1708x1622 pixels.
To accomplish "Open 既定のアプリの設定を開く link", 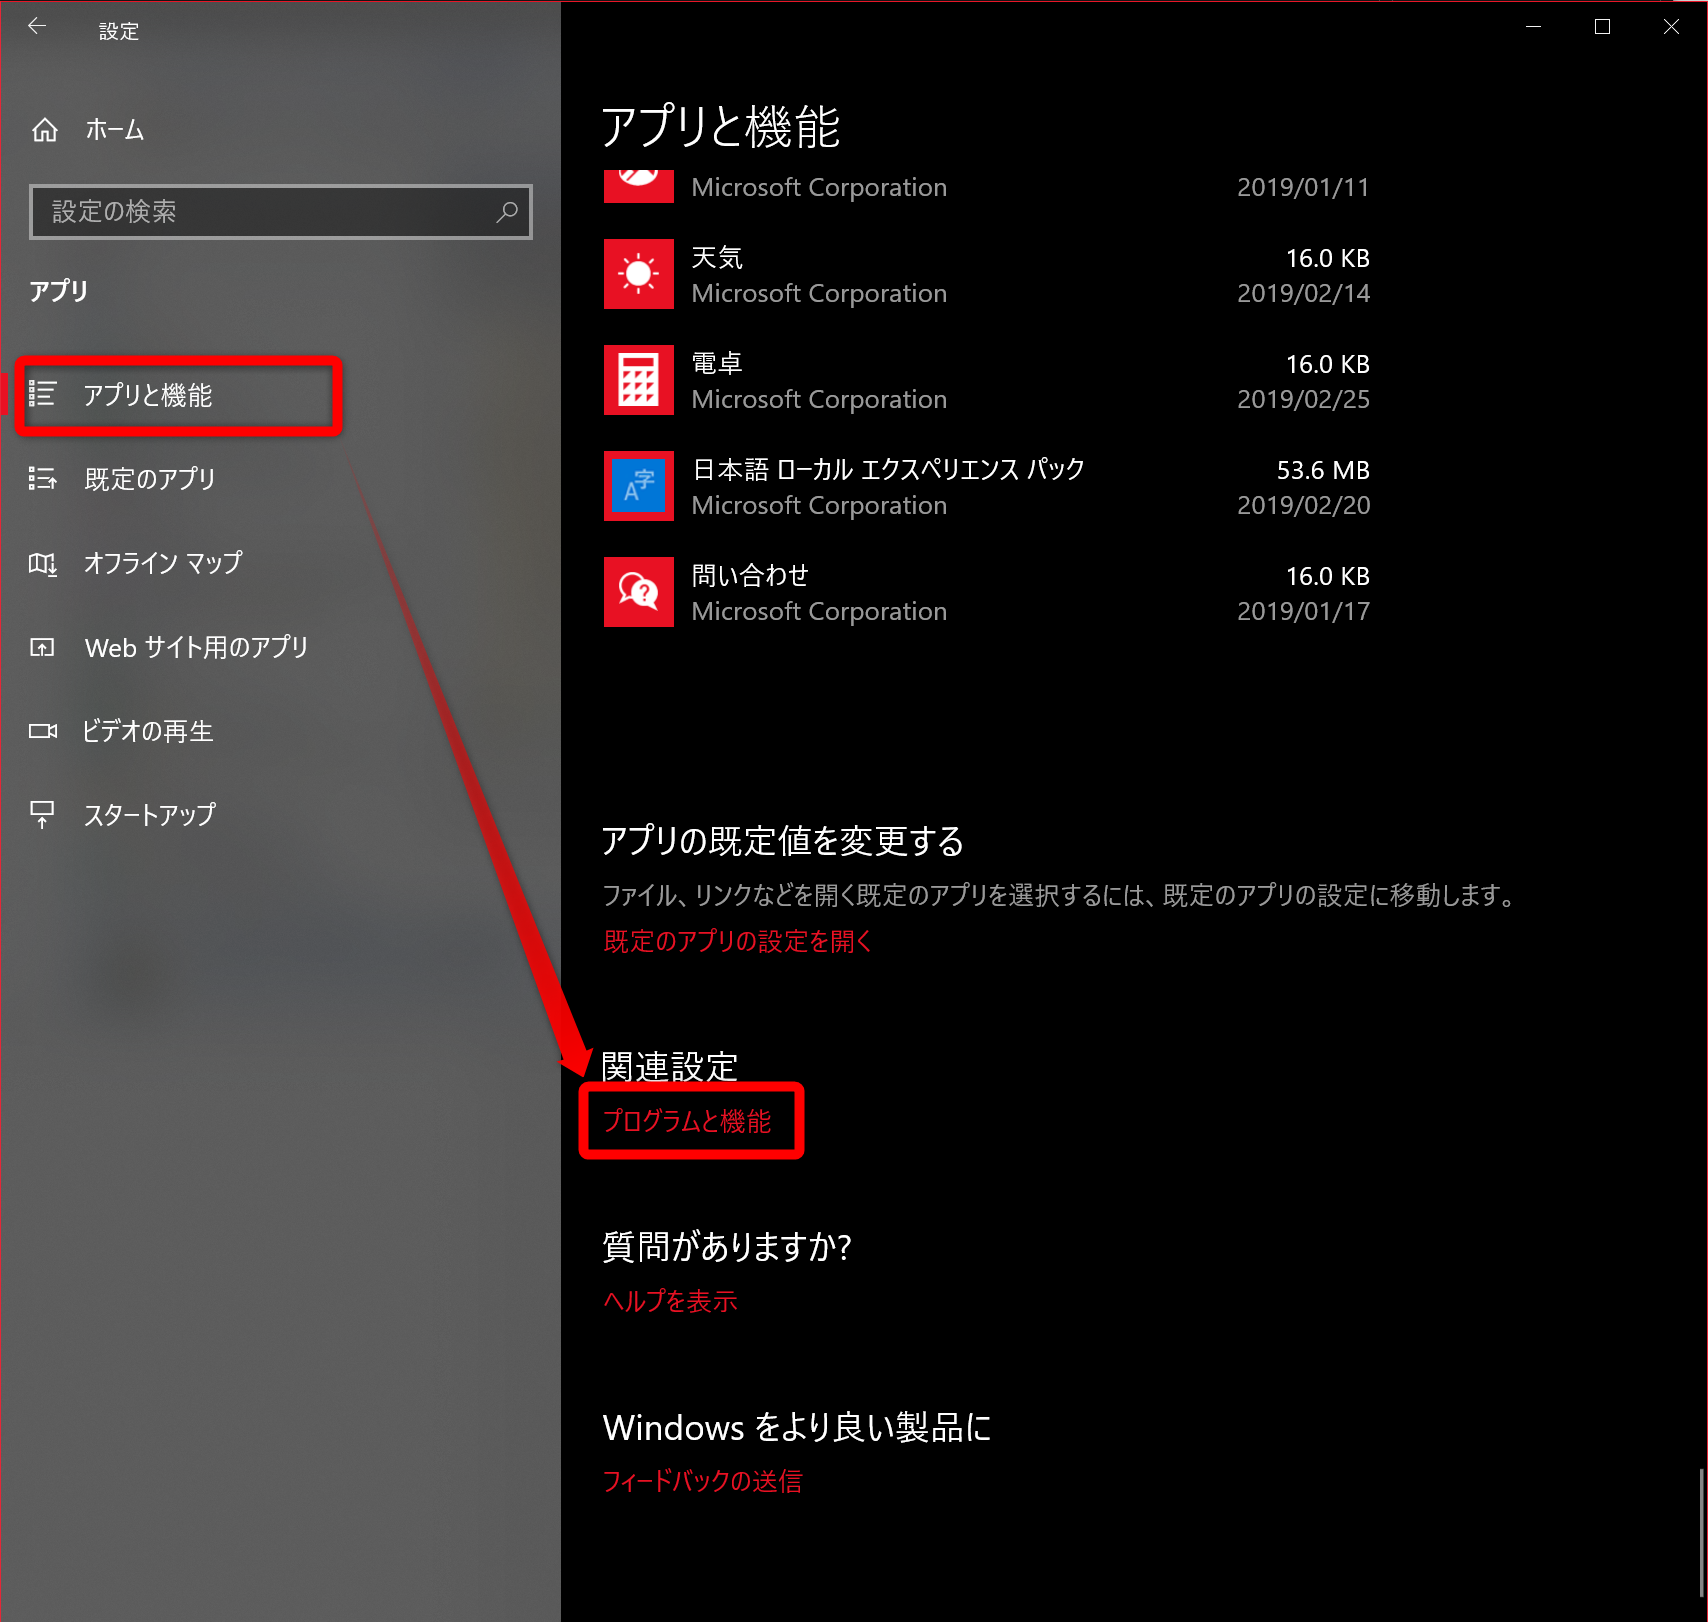I will point(738,941).
